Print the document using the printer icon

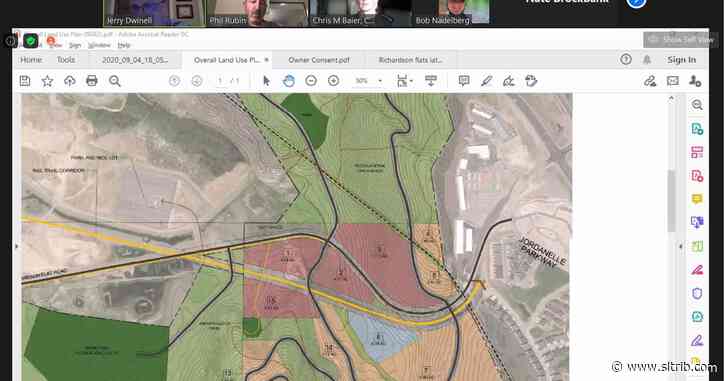pos(92,81)
